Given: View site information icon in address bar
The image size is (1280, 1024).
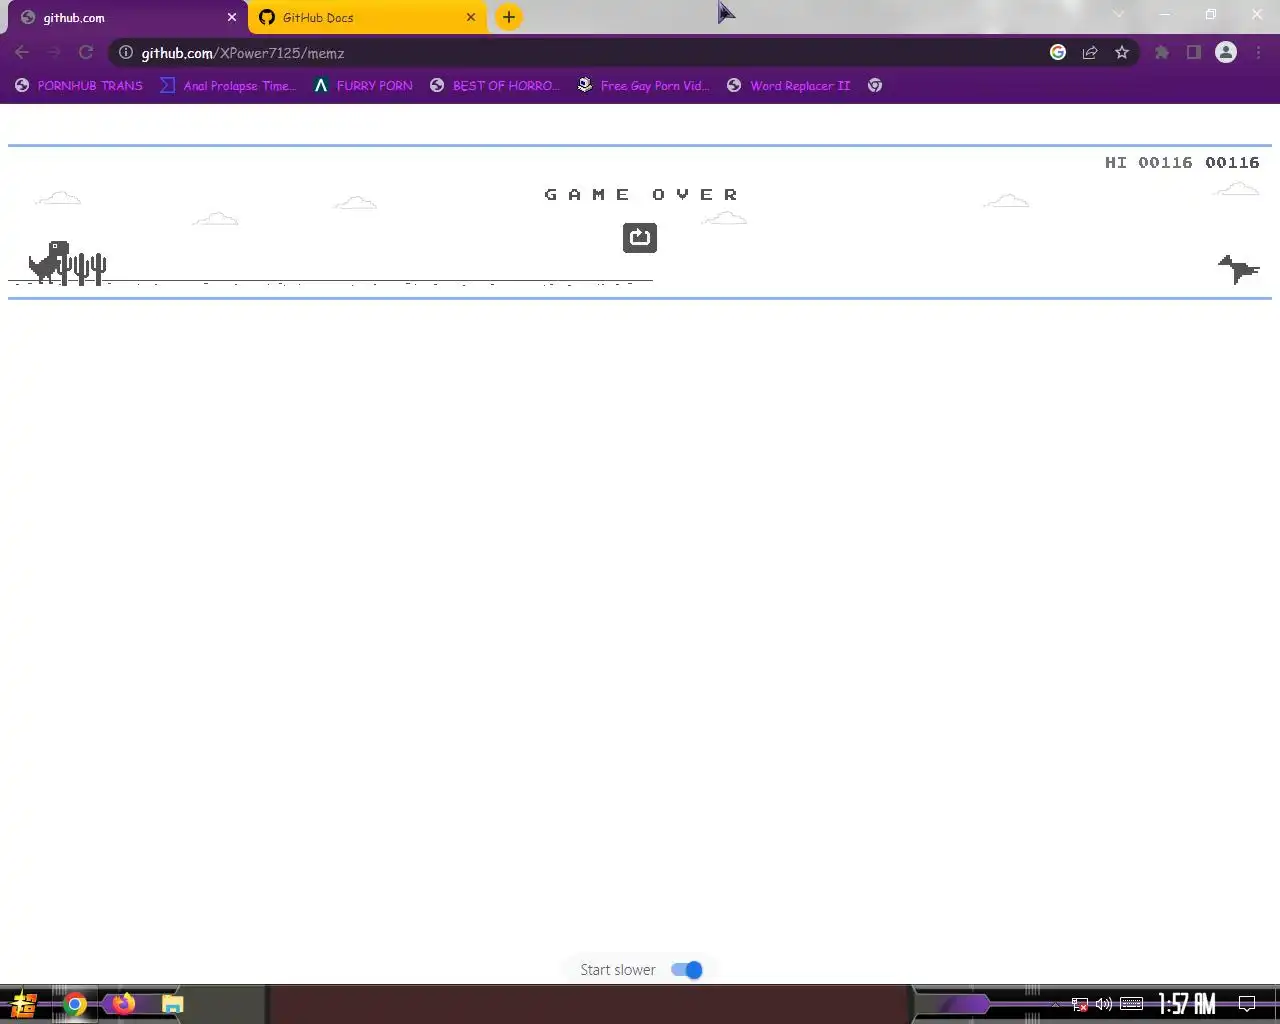Looking at the screenshot, I should (126, 53).
